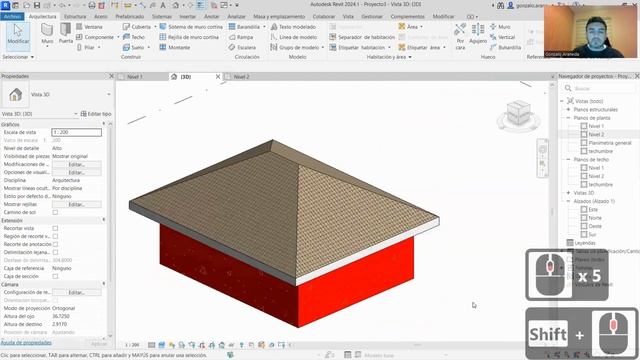Select Sistema de muro cortina
The width and height of the screenshot is (640, 360).
[x=191, y=27]
